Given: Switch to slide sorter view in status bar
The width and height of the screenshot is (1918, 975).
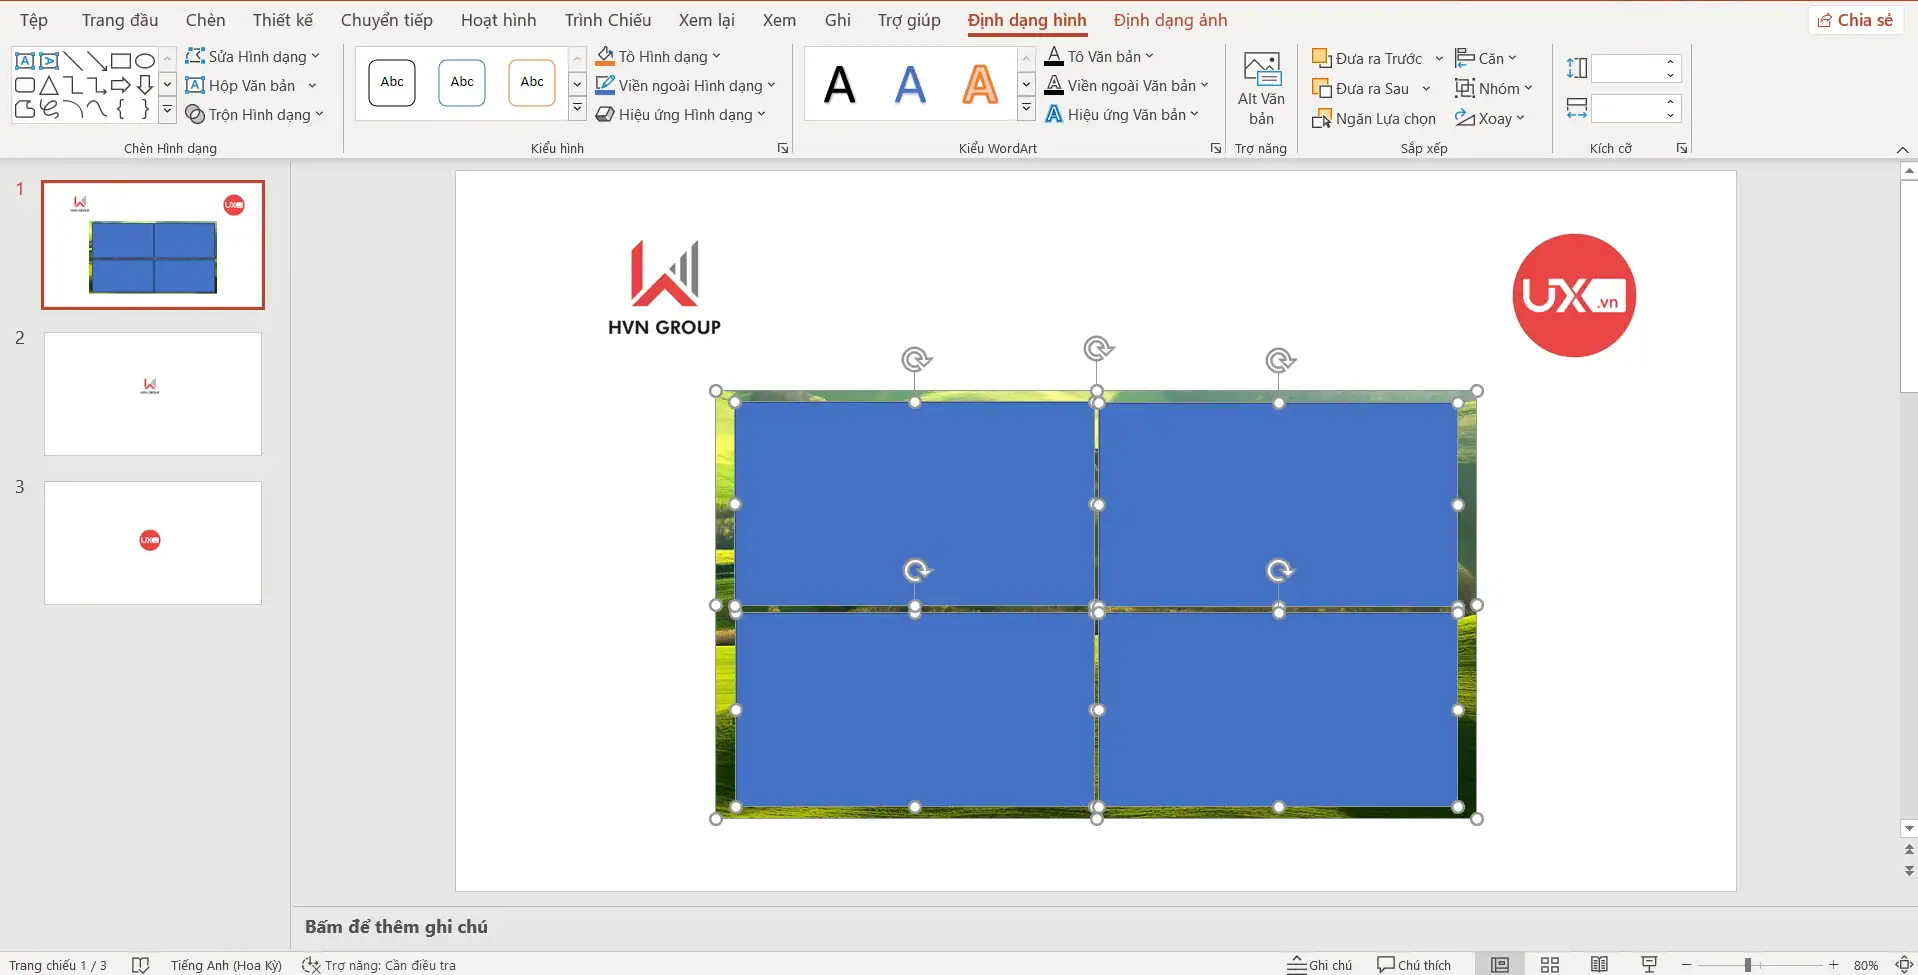Looking at the screenshot, I should (x=1550, y=965).
